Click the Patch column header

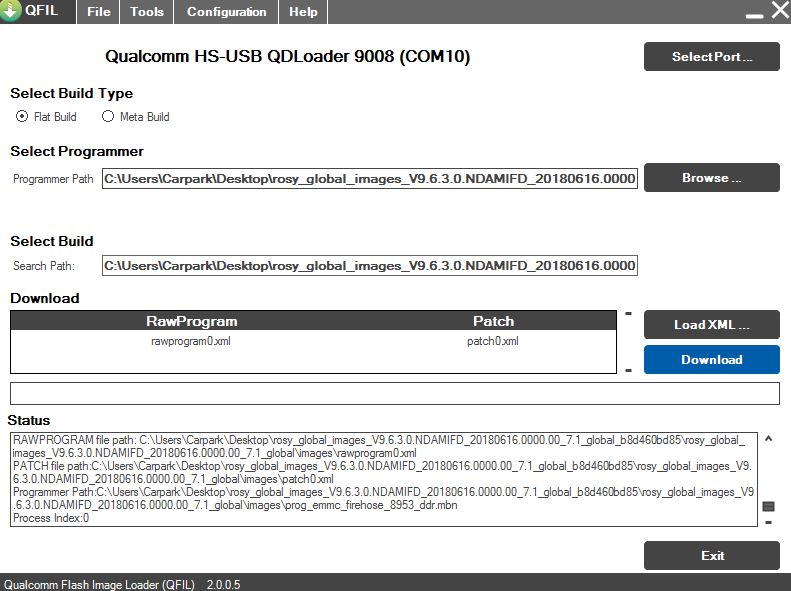click(493, 321)
